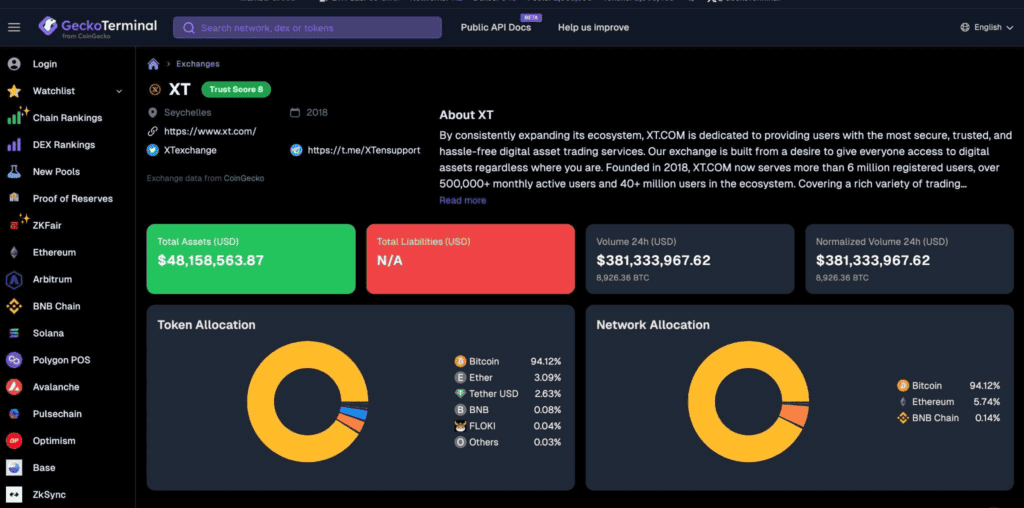Screen dimensions: 1024x508
Task: Go to Chain Rankings in the sidebar
Action: click(x=67, y=118)
